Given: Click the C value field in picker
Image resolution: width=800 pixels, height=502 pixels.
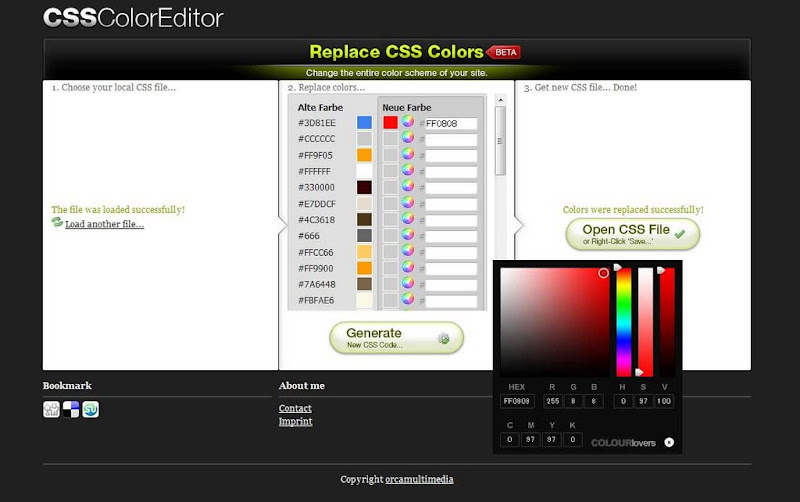Looking at the screenshot, I should pos(510,439).
